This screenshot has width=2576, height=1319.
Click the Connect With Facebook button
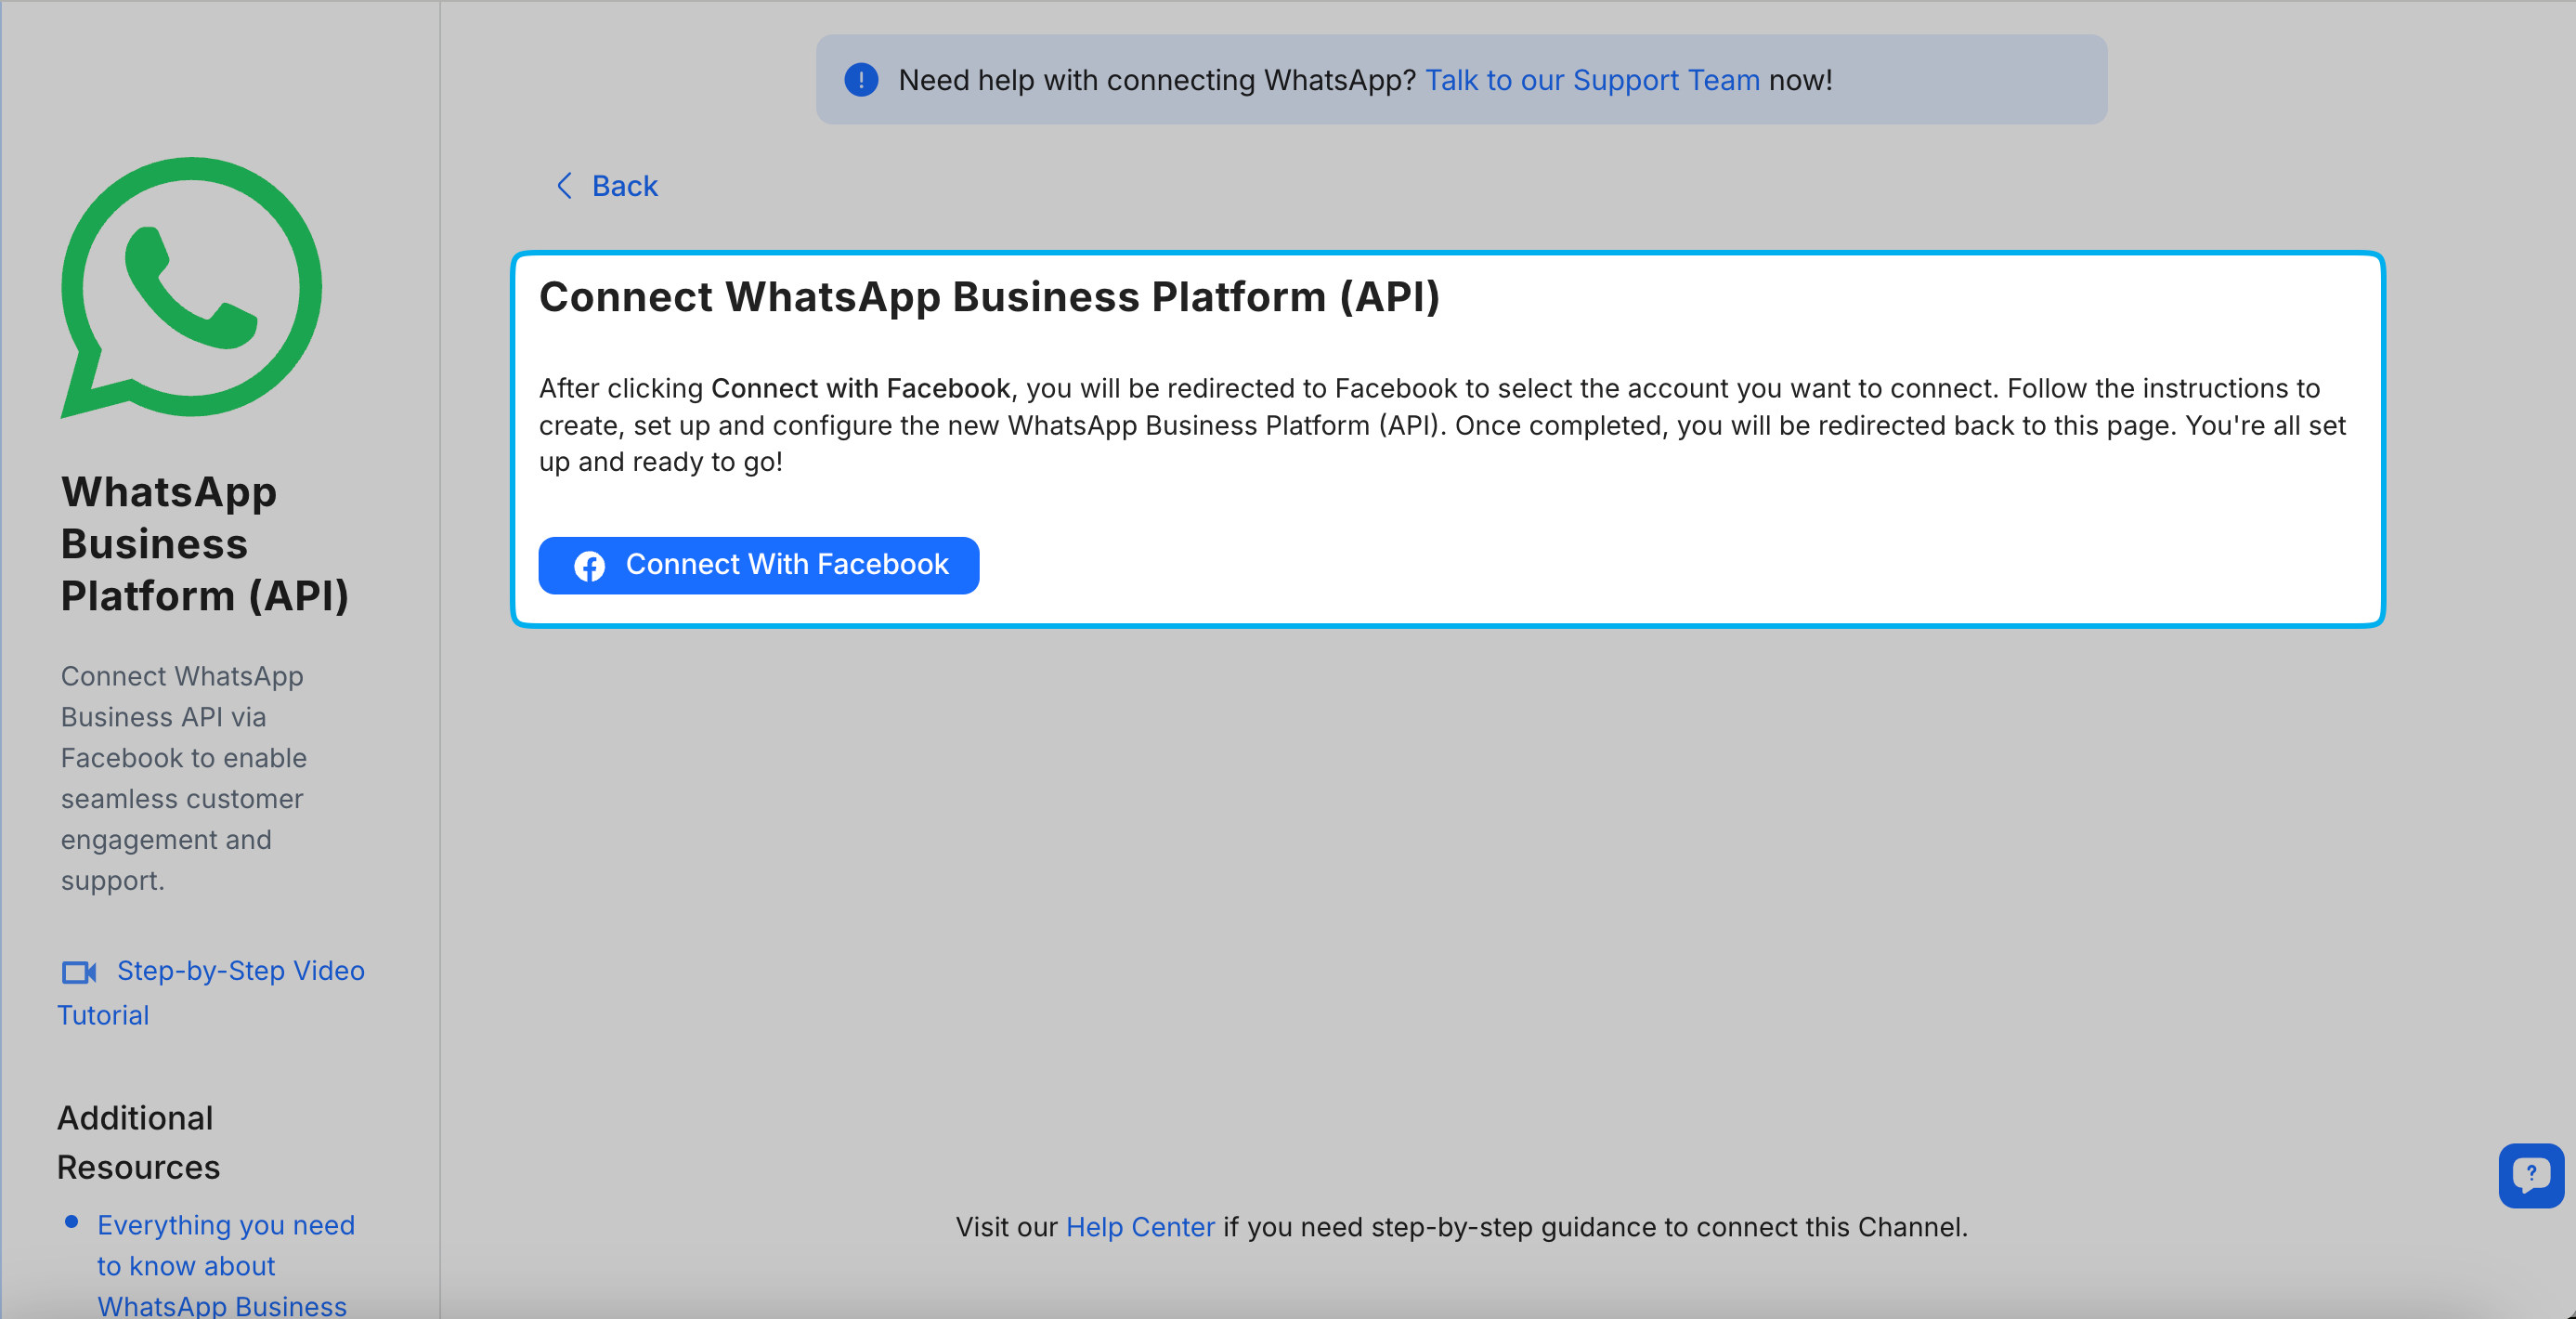coord(758,565)
